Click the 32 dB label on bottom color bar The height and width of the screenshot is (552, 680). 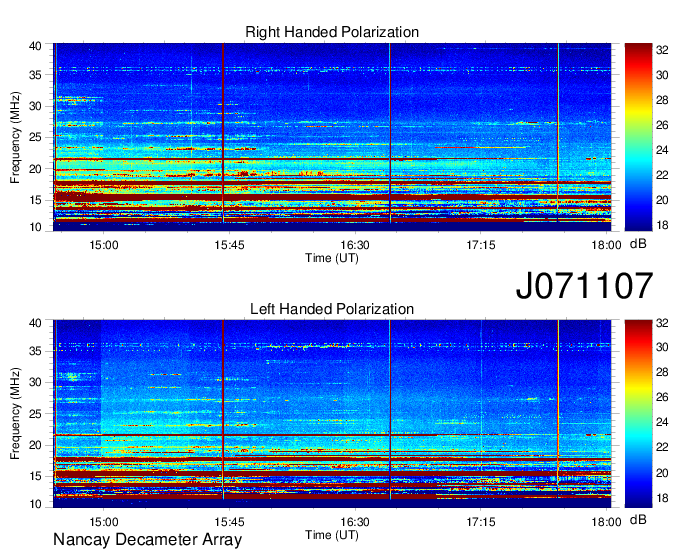tap(662, 323)
